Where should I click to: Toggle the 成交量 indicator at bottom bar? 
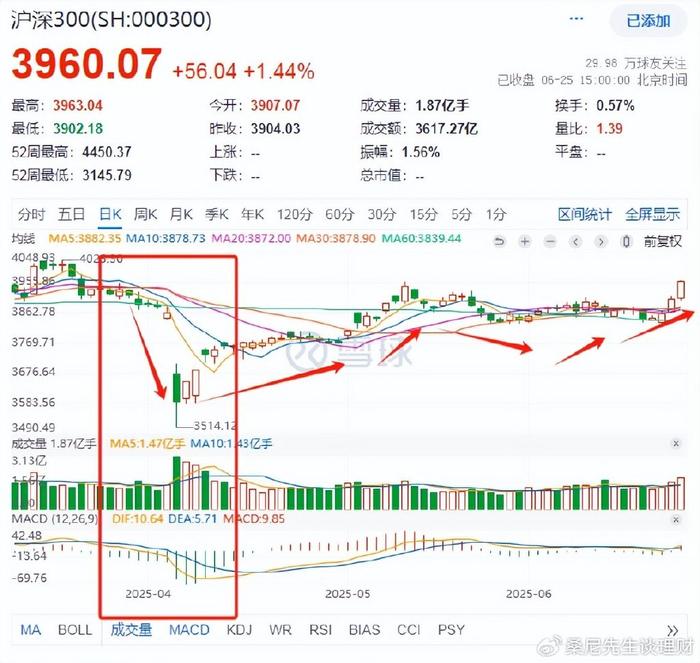pyautogui.click(x=131, y=630)
